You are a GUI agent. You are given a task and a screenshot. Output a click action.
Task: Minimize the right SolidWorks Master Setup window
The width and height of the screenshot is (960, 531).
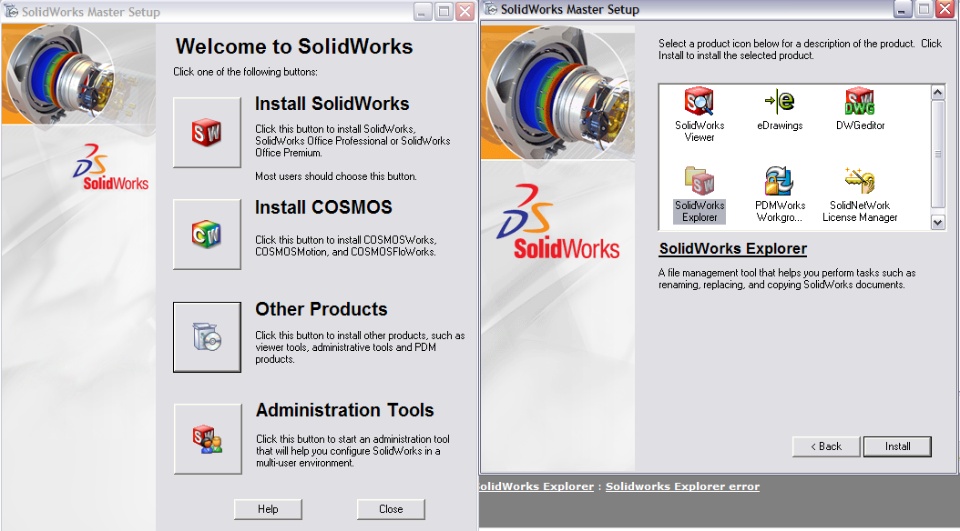(x=902, y=9)
